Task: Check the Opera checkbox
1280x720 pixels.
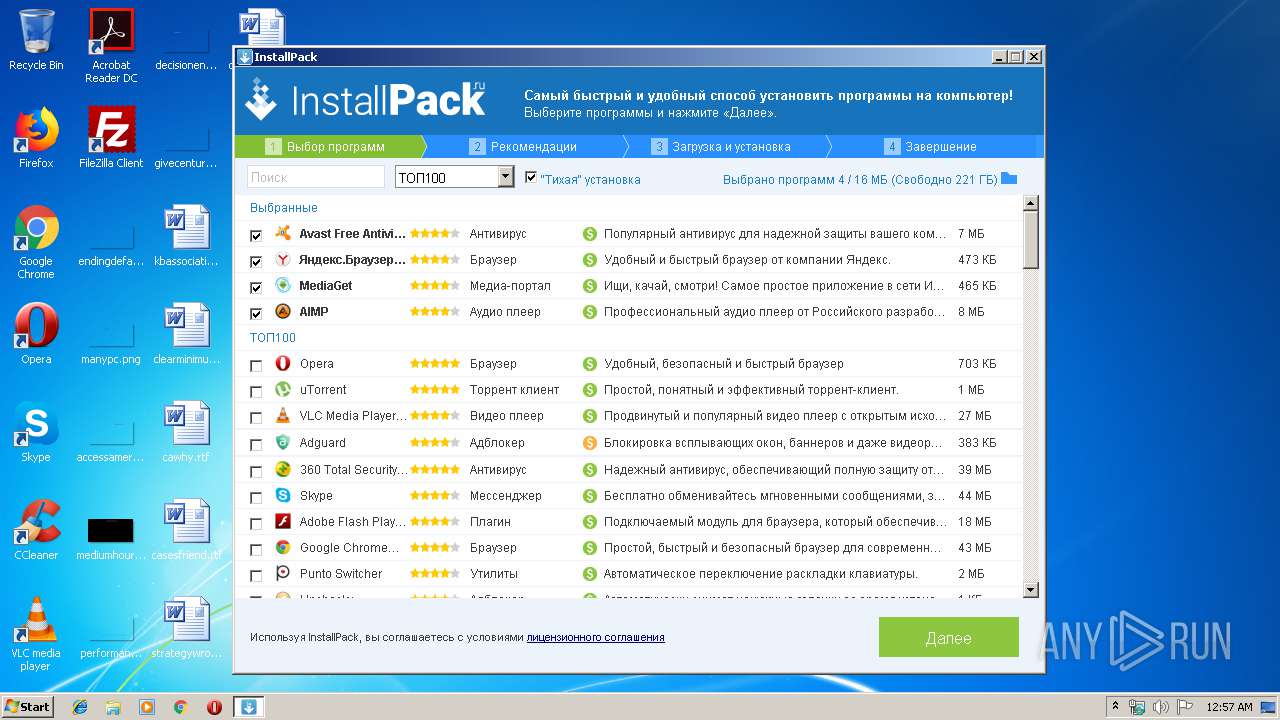Action: tap(256, 365)
